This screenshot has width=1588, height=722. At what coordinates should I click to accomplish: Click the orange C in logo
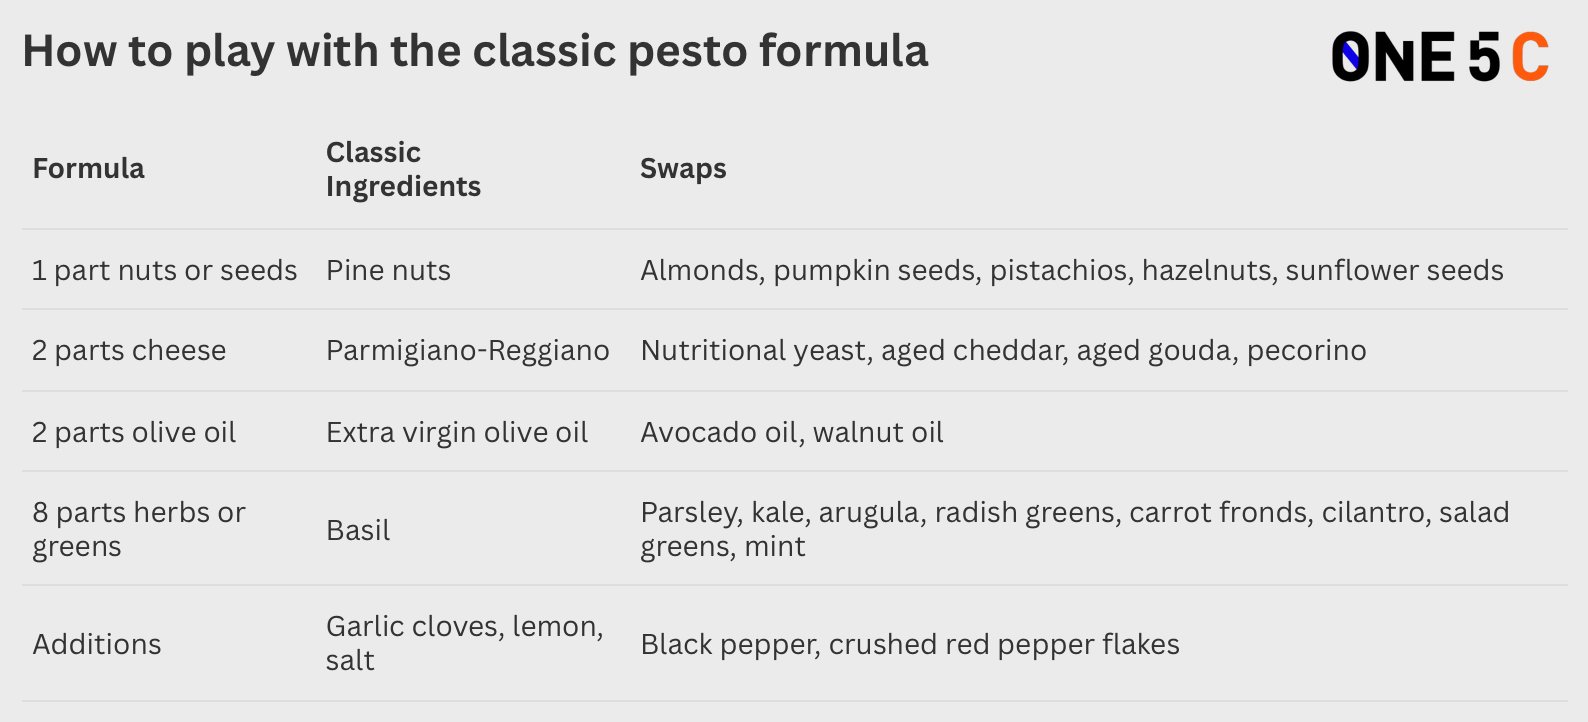point(1530,57)
